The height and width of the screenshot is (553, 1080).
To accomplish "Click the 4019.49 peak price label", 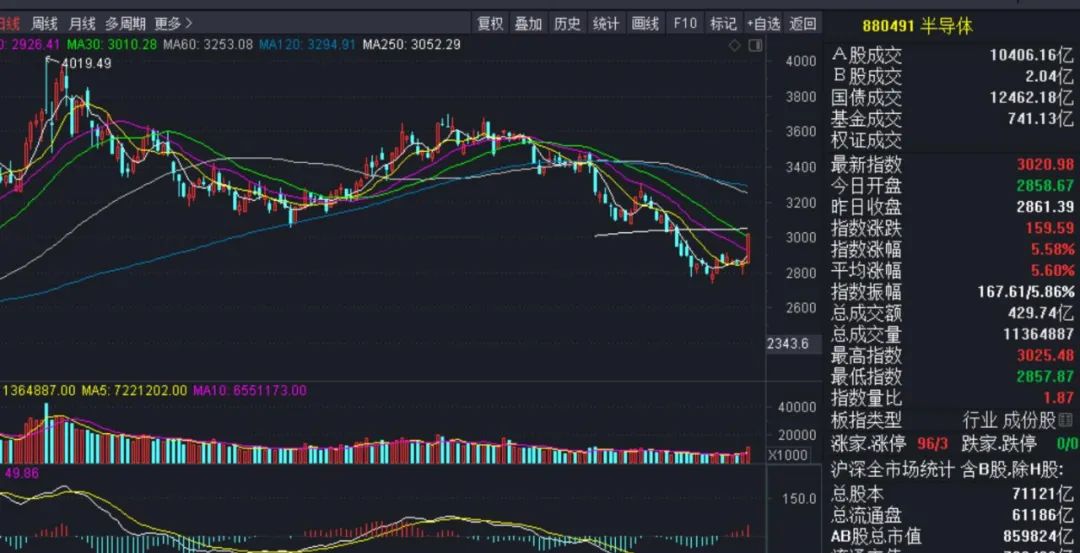I will point(86,63).
